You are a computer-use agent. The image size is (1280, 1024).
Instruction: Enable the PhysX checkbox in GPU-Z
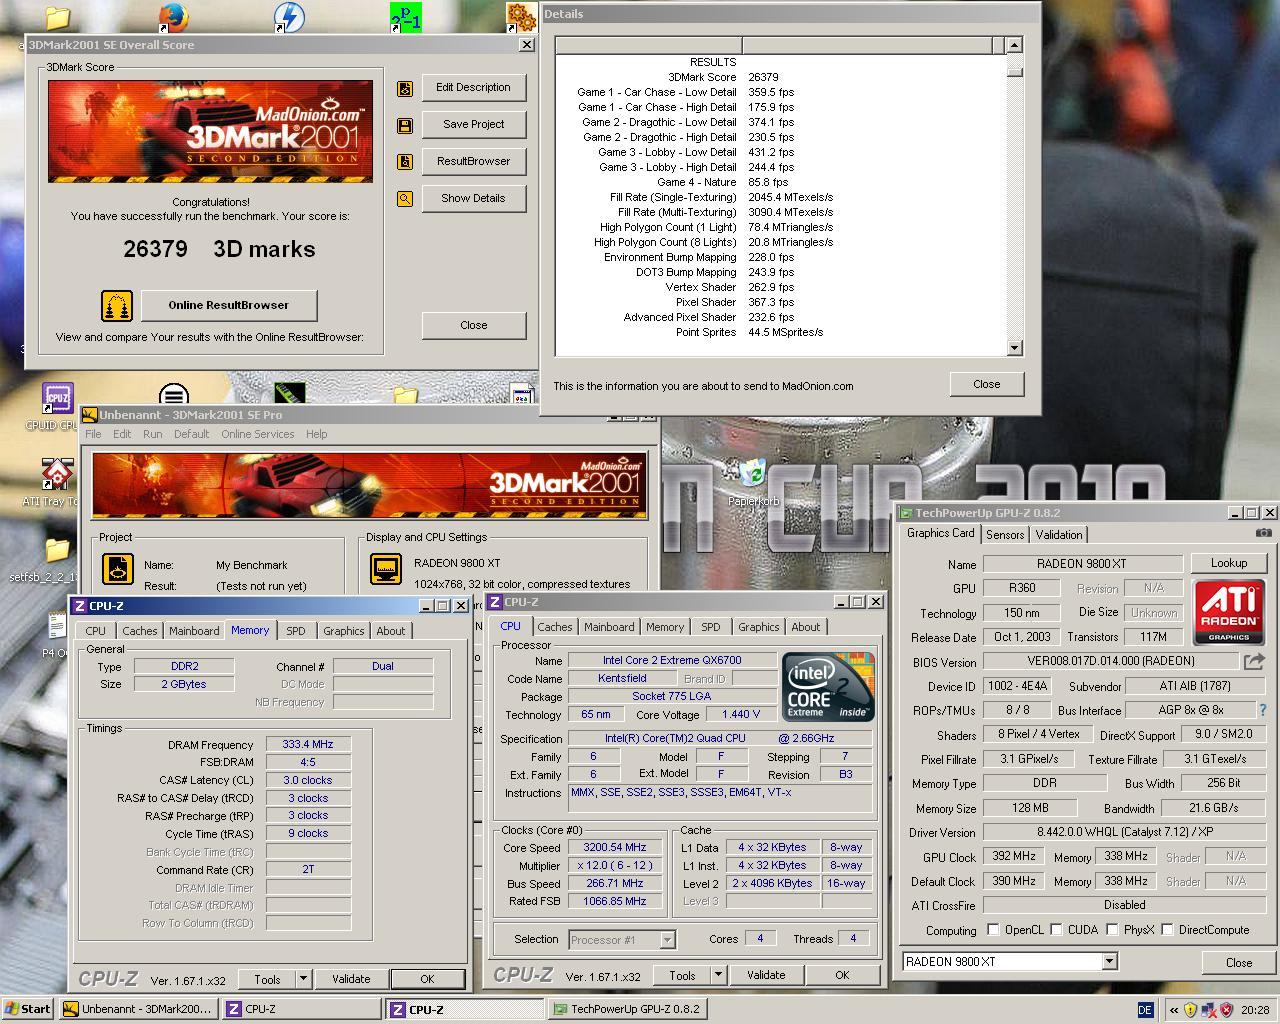tap(1112, 930)
